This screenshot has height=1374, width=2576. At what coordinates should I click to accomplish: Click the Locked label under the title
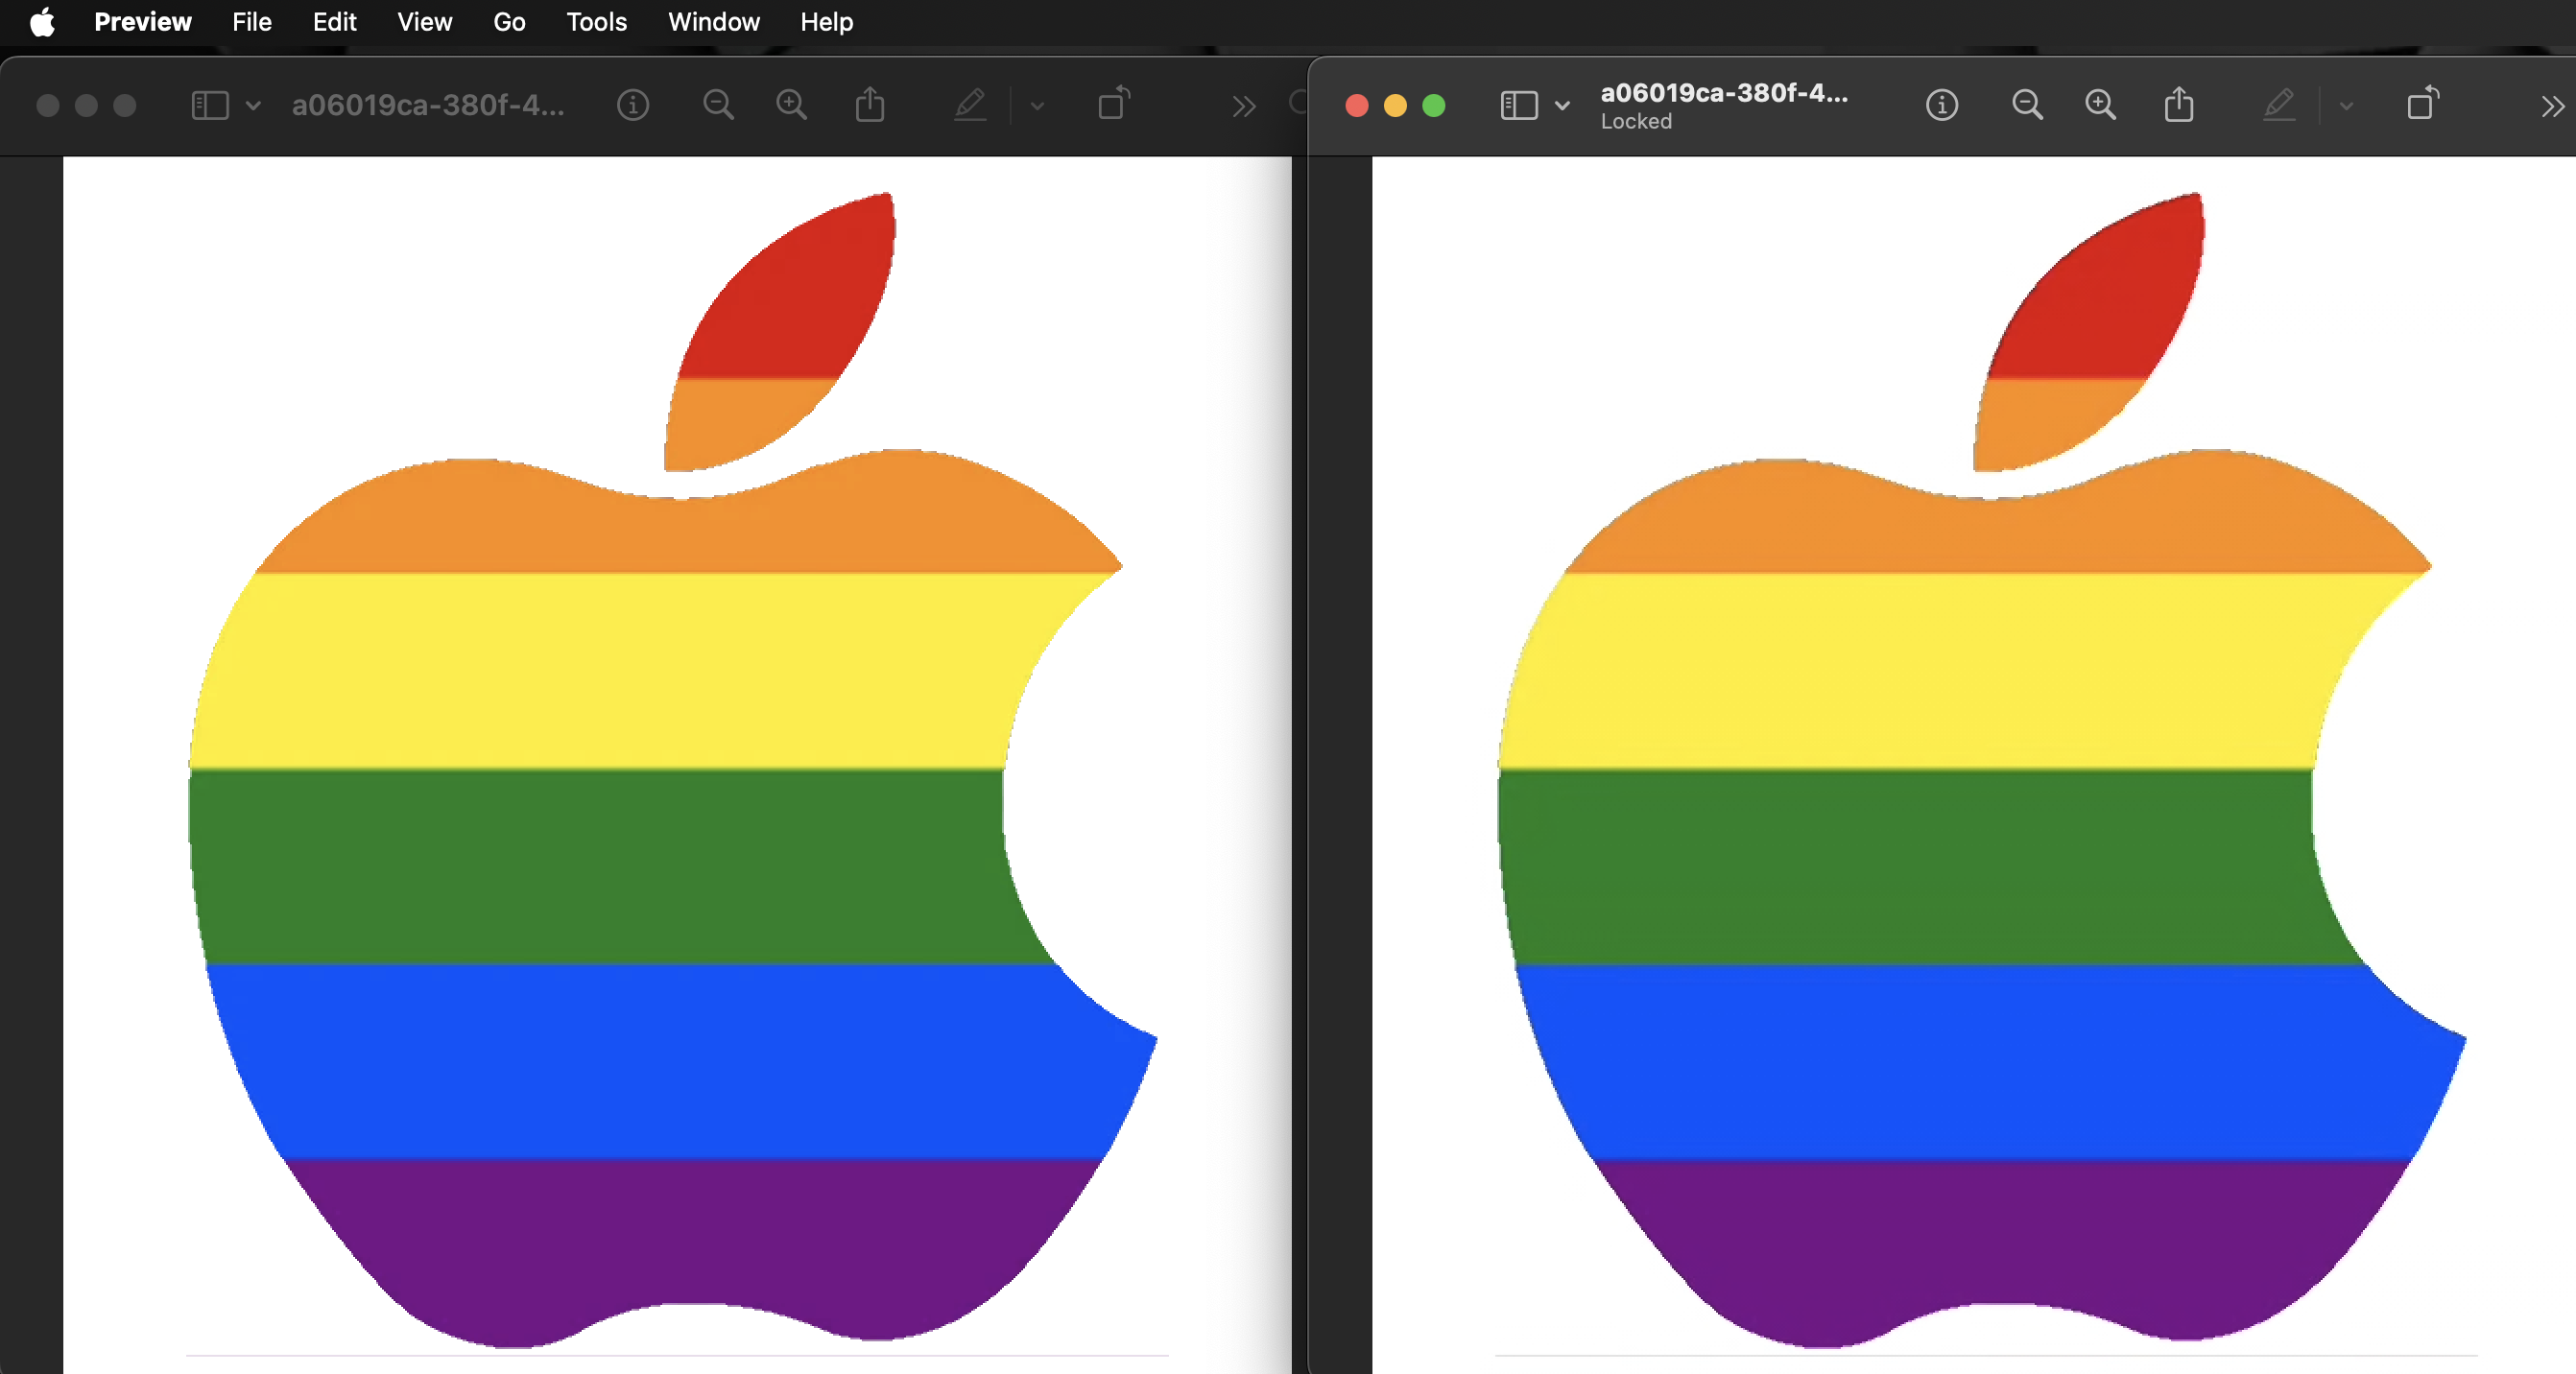(x=1636, y=121)
